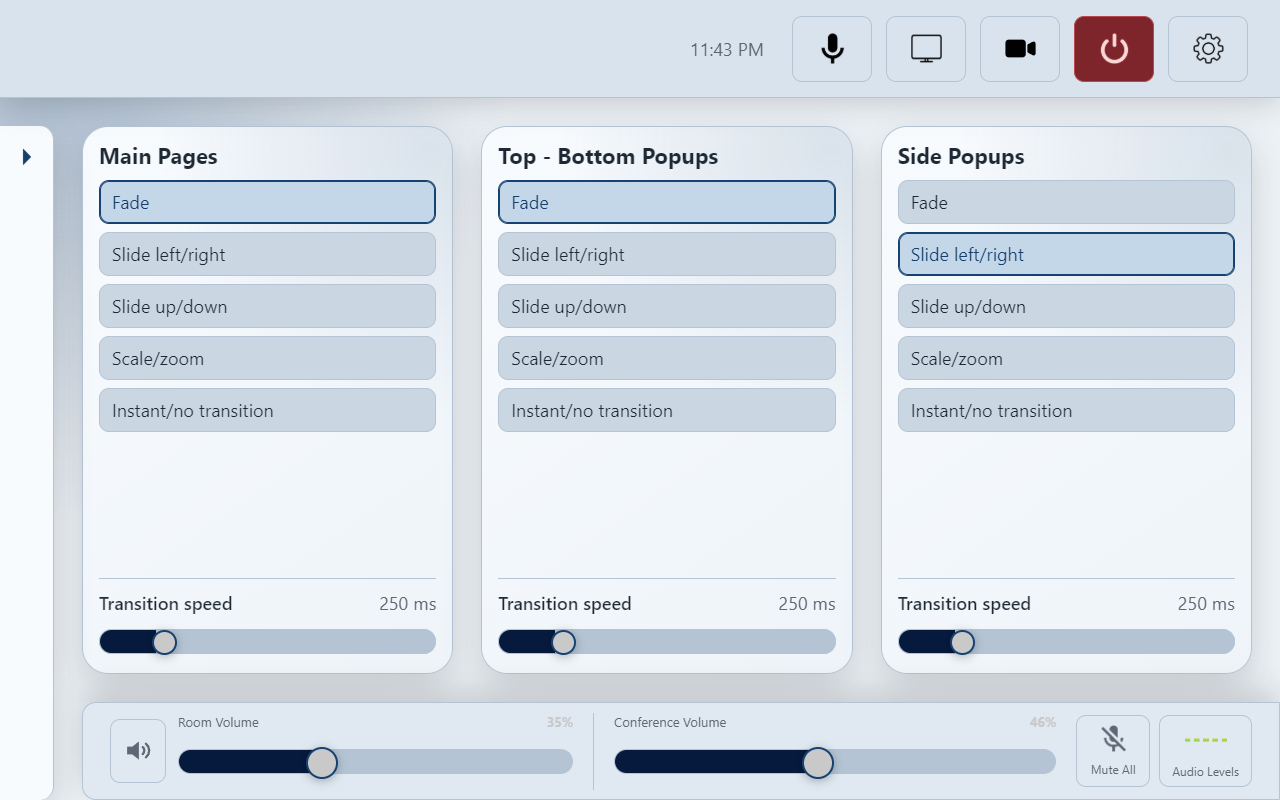Select Scale/zoom for Top - Bottom Popups

pos(667,358)
